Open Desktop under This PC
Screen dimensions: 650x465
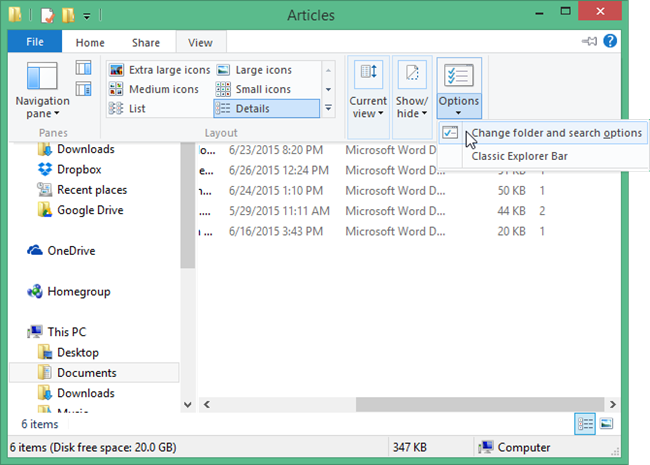coord(78,353)
